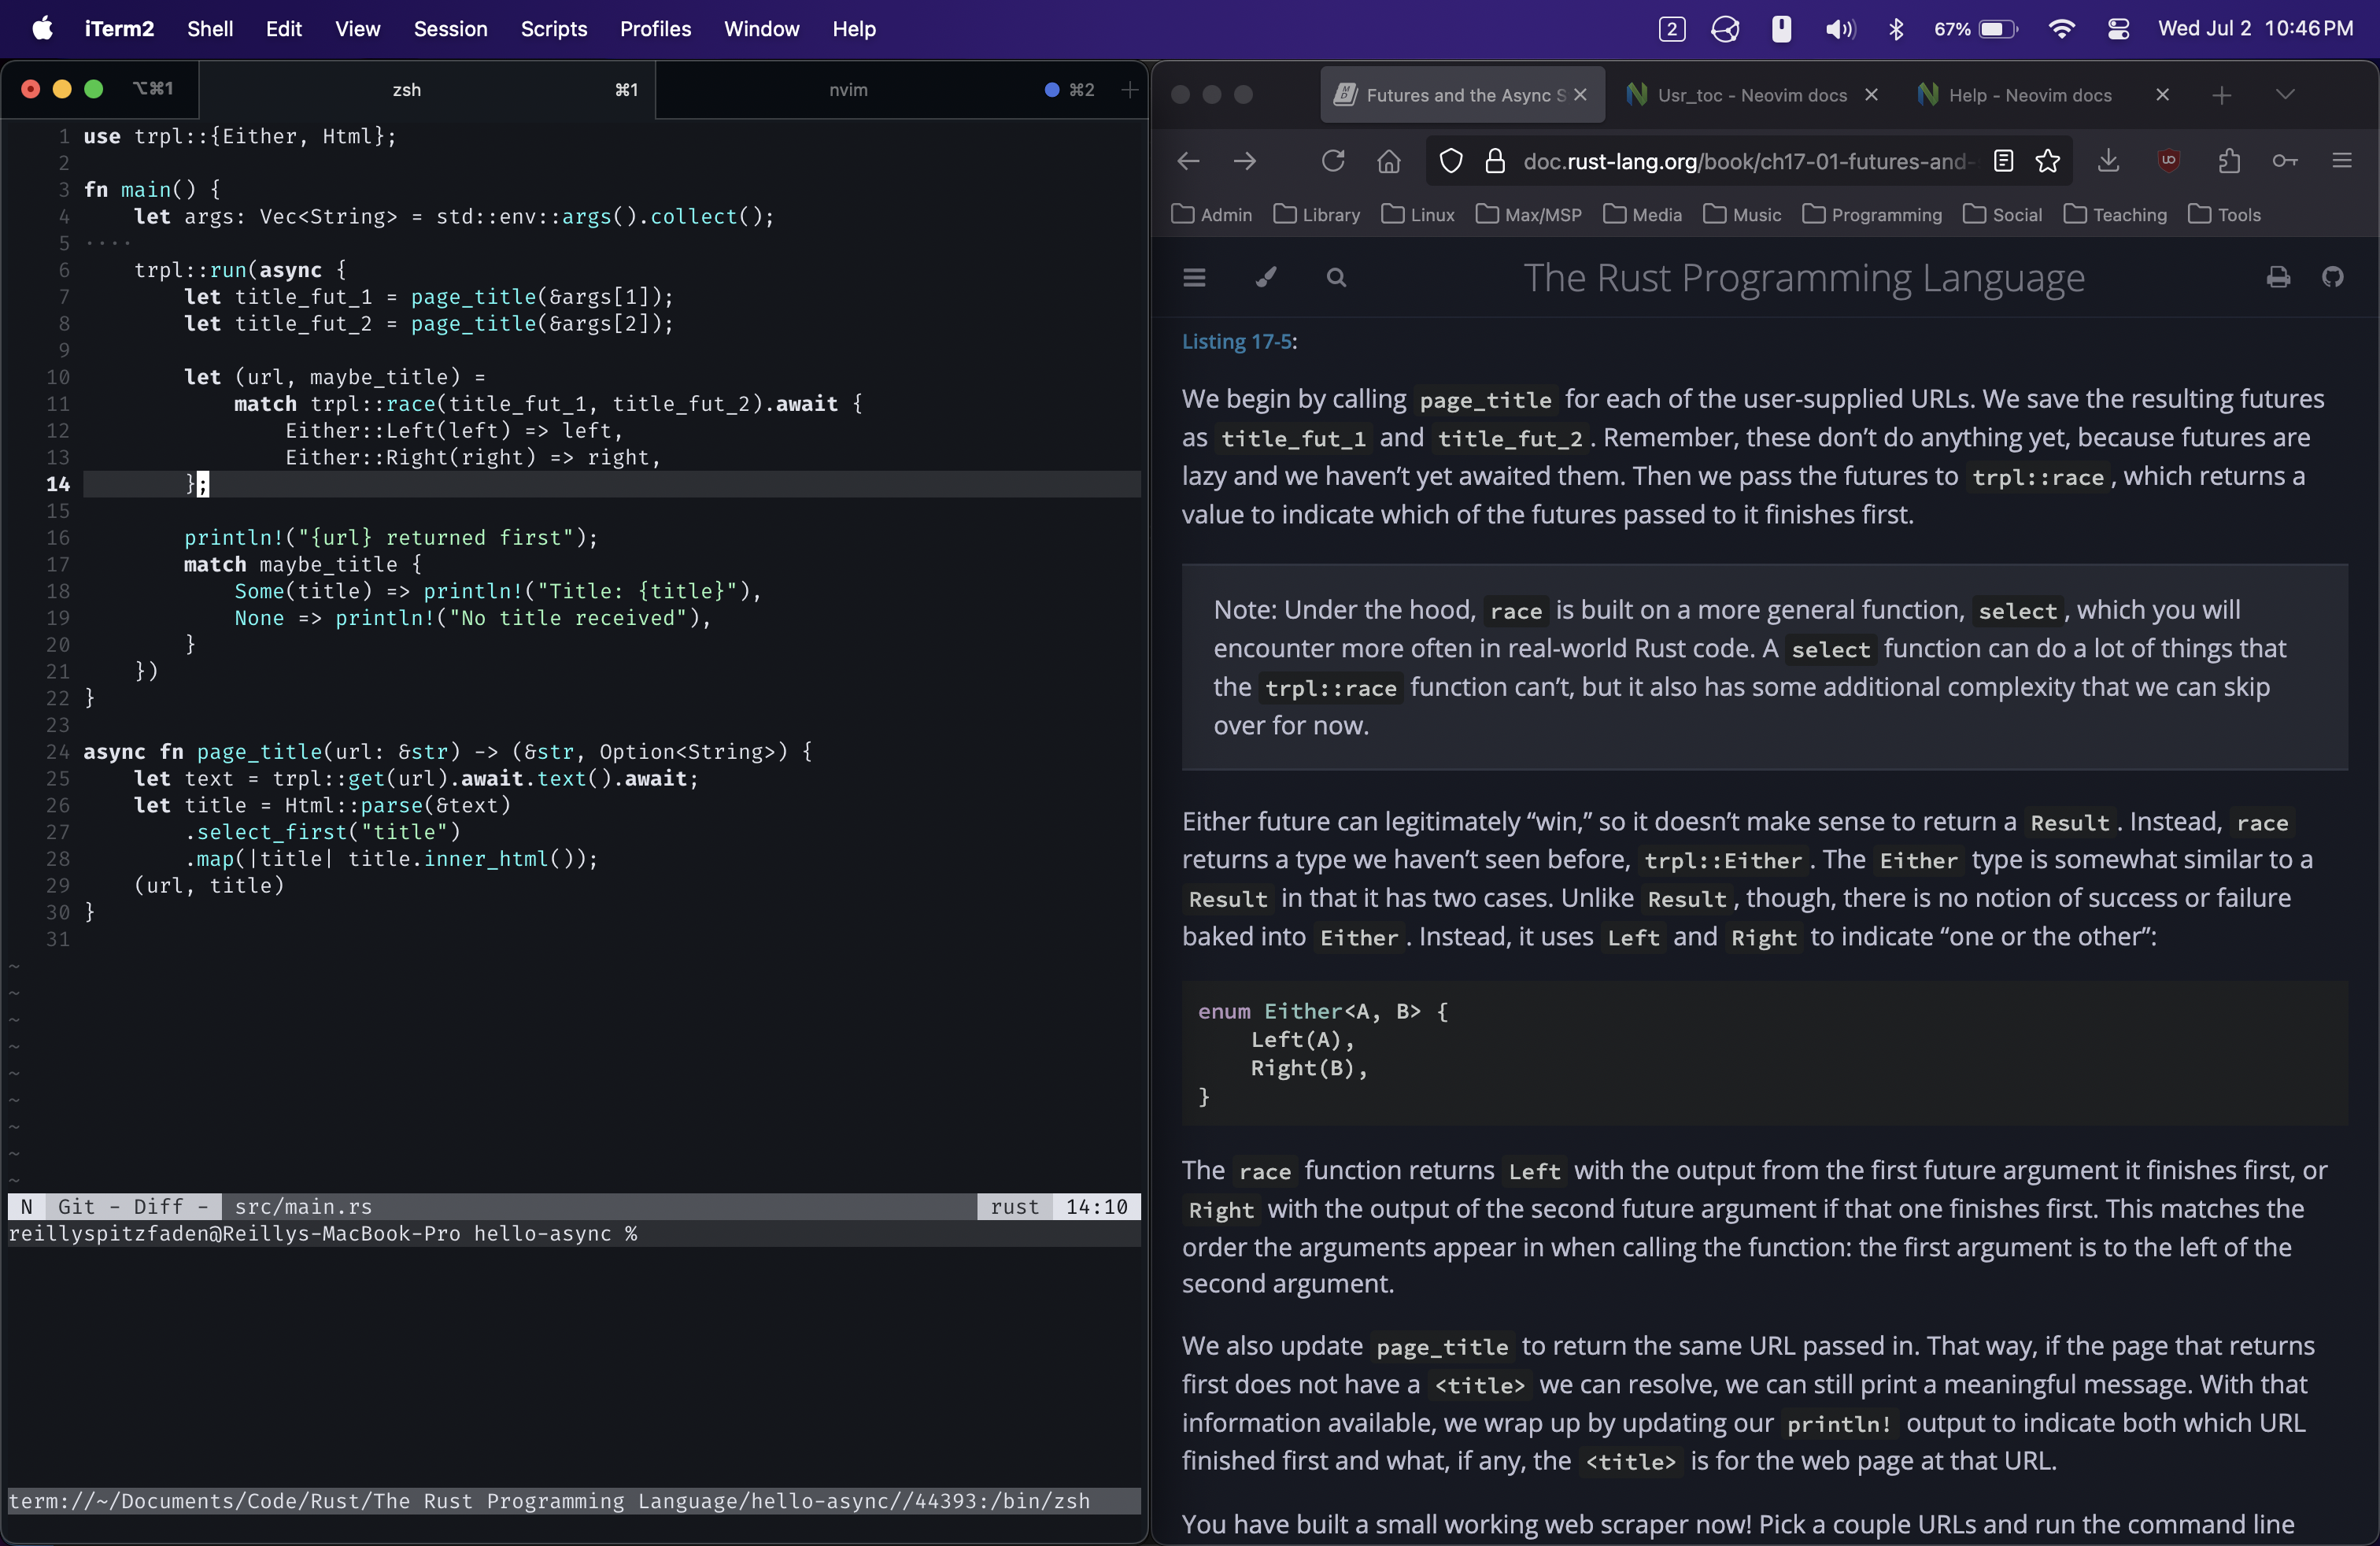
Task: Close the Futures and the Async tab
Action: pyautogui.click(x=1580, y=95)
